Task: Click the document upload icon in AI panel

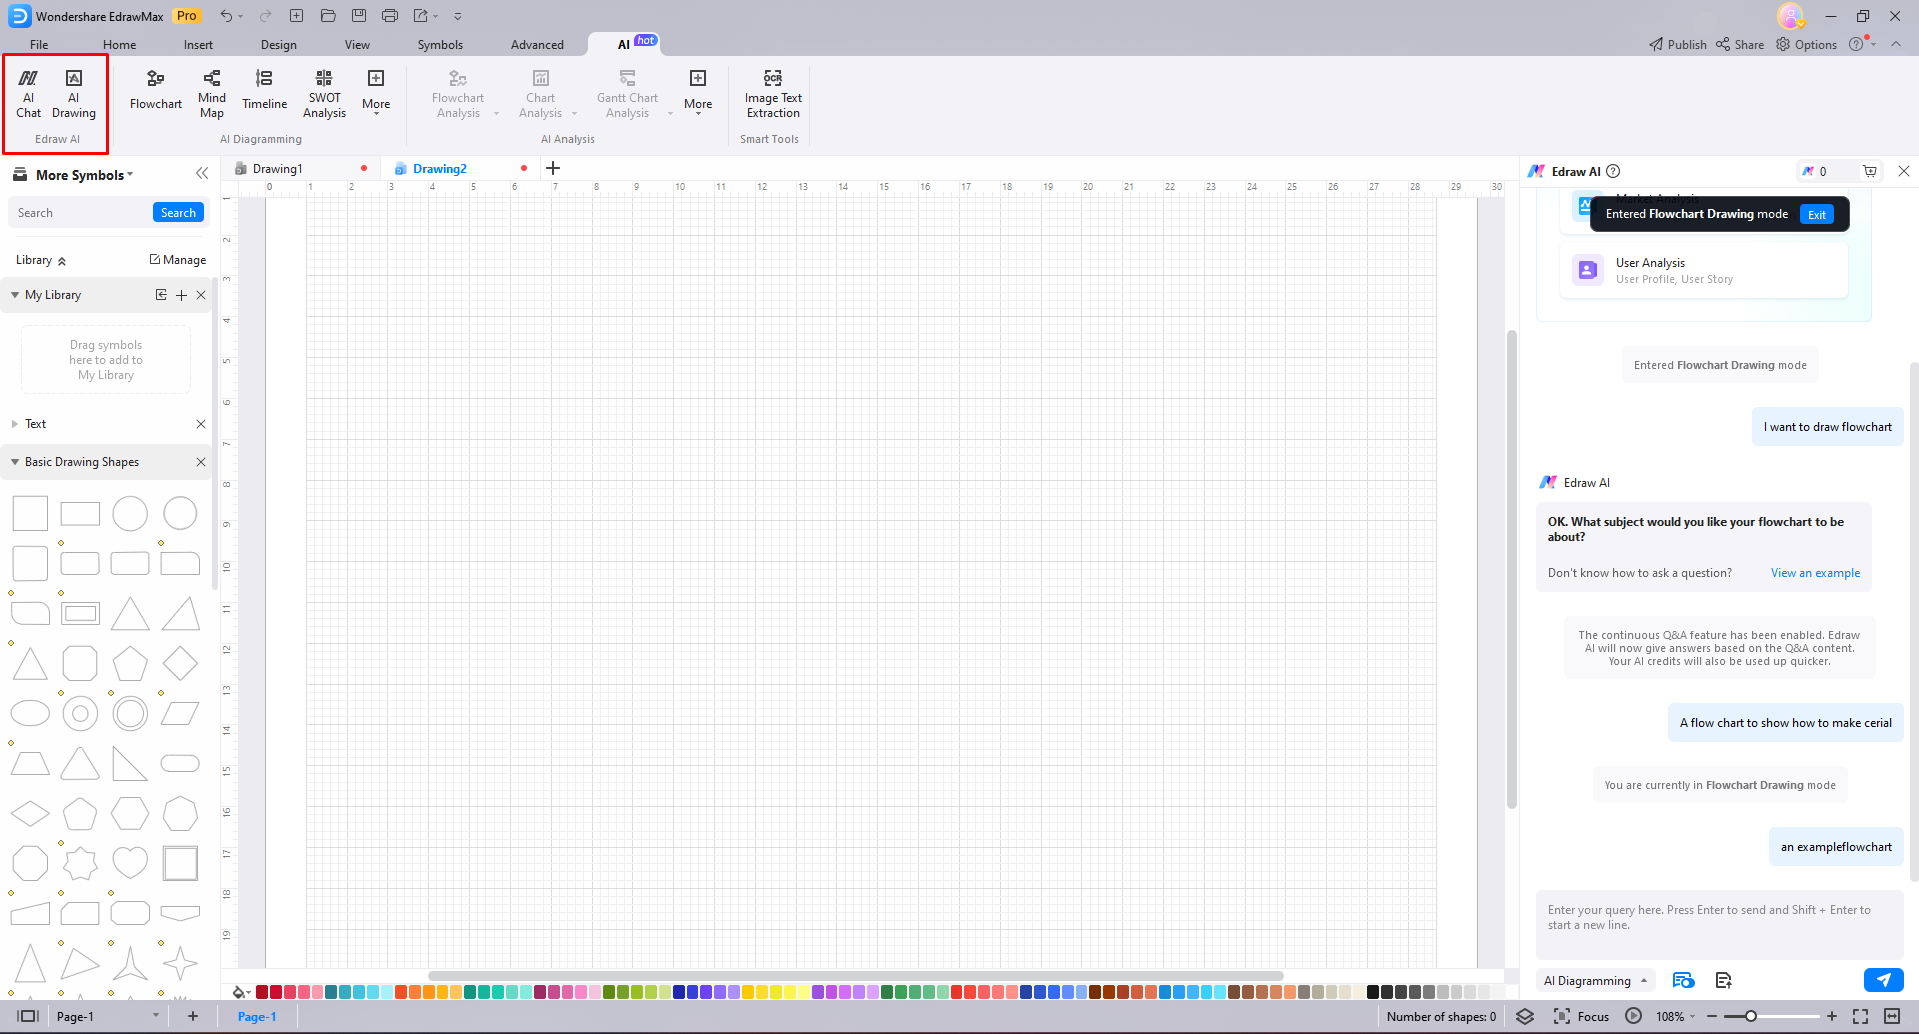Action: pyautogui.click(x=1723, y=980)
